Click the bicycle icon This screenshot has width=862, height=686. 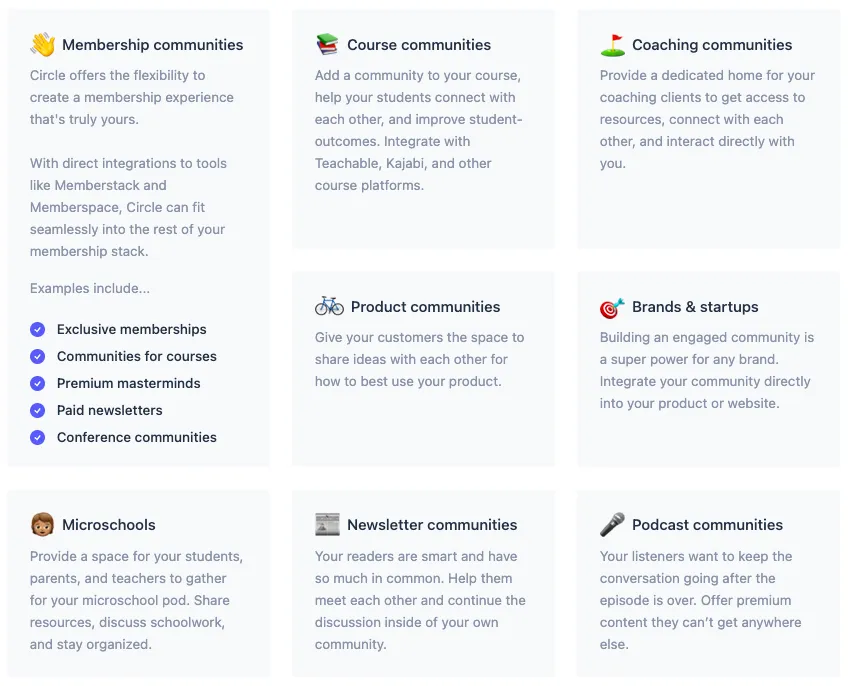(329, 307)
